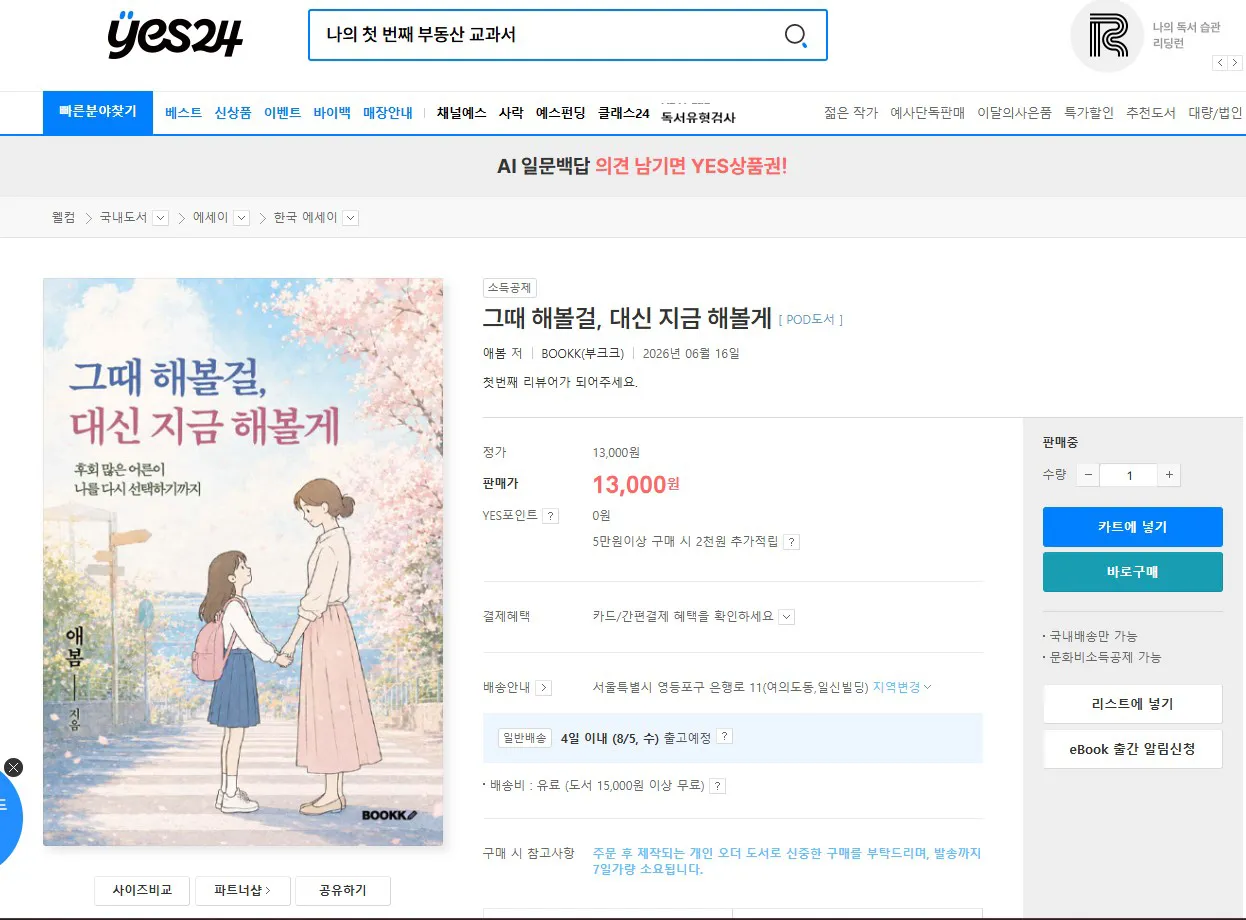Open 지역변경 dropdown

pos(902,687)
